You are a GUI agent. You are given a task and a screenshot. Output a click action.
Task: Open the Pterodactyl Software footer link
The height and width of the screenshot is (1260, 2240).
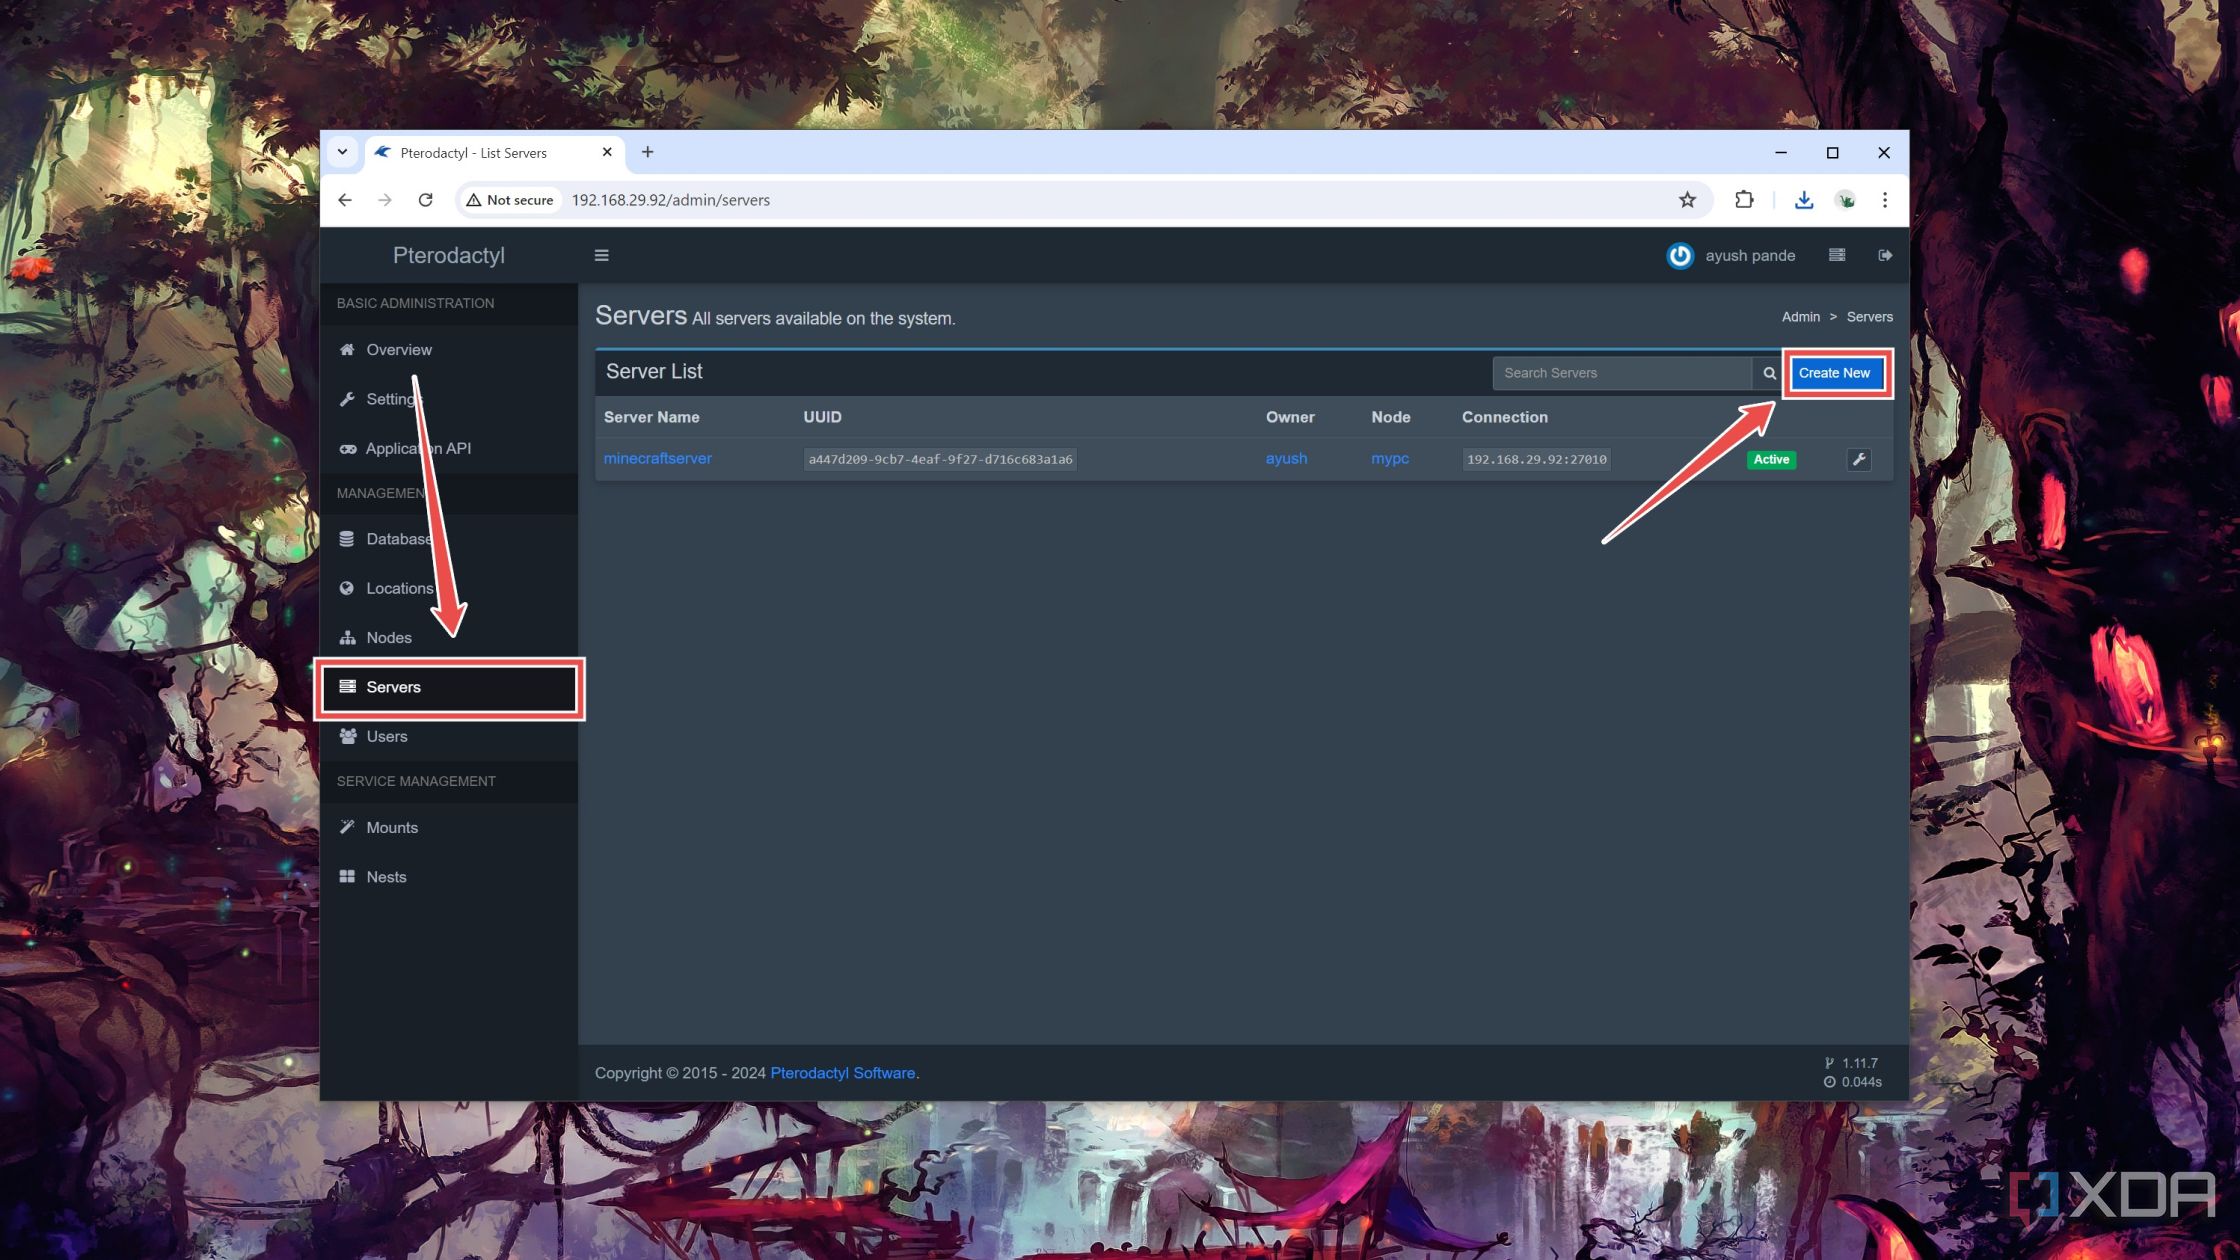(x=842, y=1073)
